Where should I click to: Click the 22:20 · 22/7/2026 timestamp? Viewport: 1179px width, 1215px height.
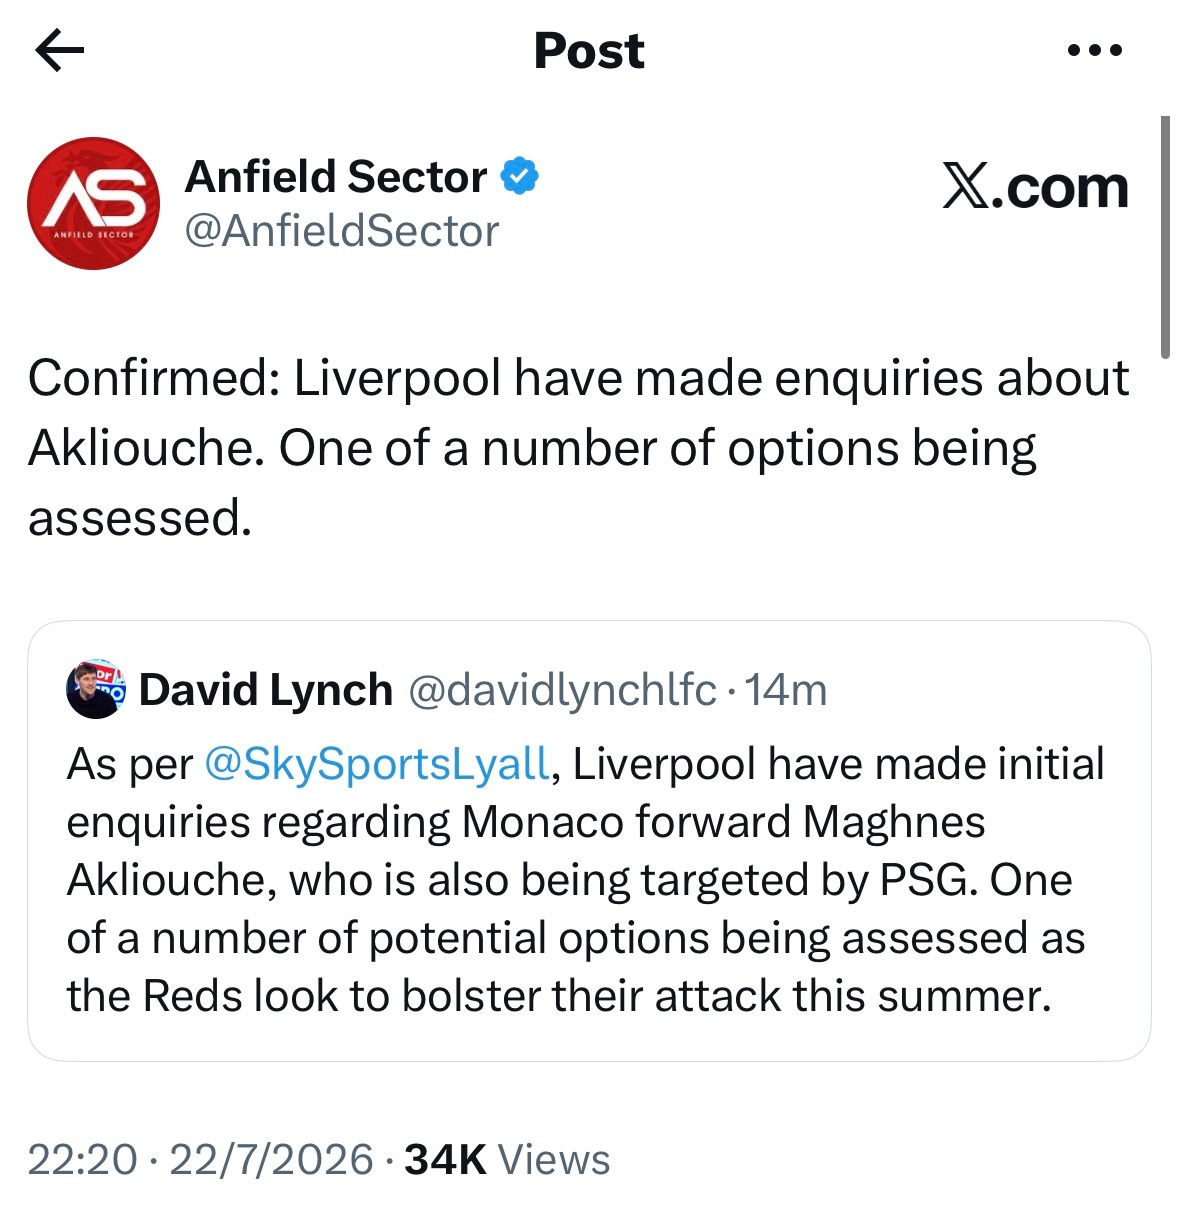tap(201, 1160)
